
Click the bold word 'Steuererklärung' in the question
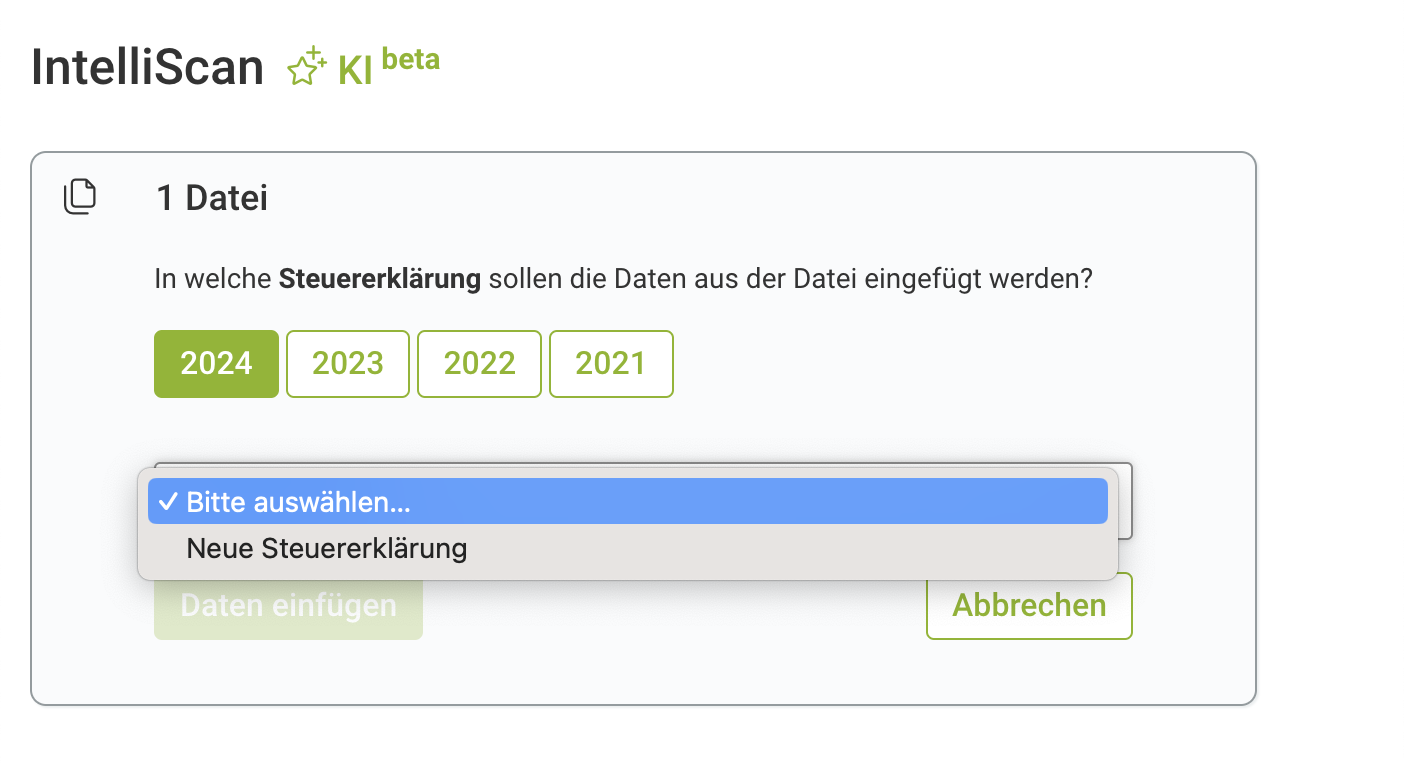(x=380, y=279)
